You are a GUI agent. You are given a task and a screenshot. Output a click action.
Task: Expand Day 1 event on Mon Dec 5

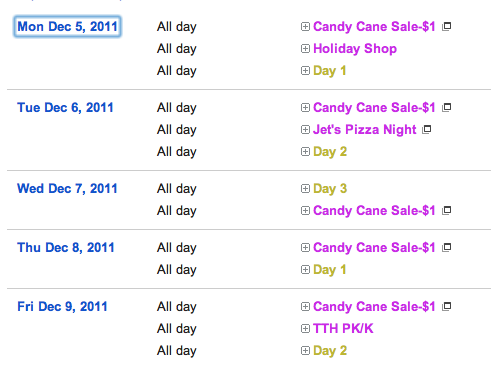pos(305,71)
